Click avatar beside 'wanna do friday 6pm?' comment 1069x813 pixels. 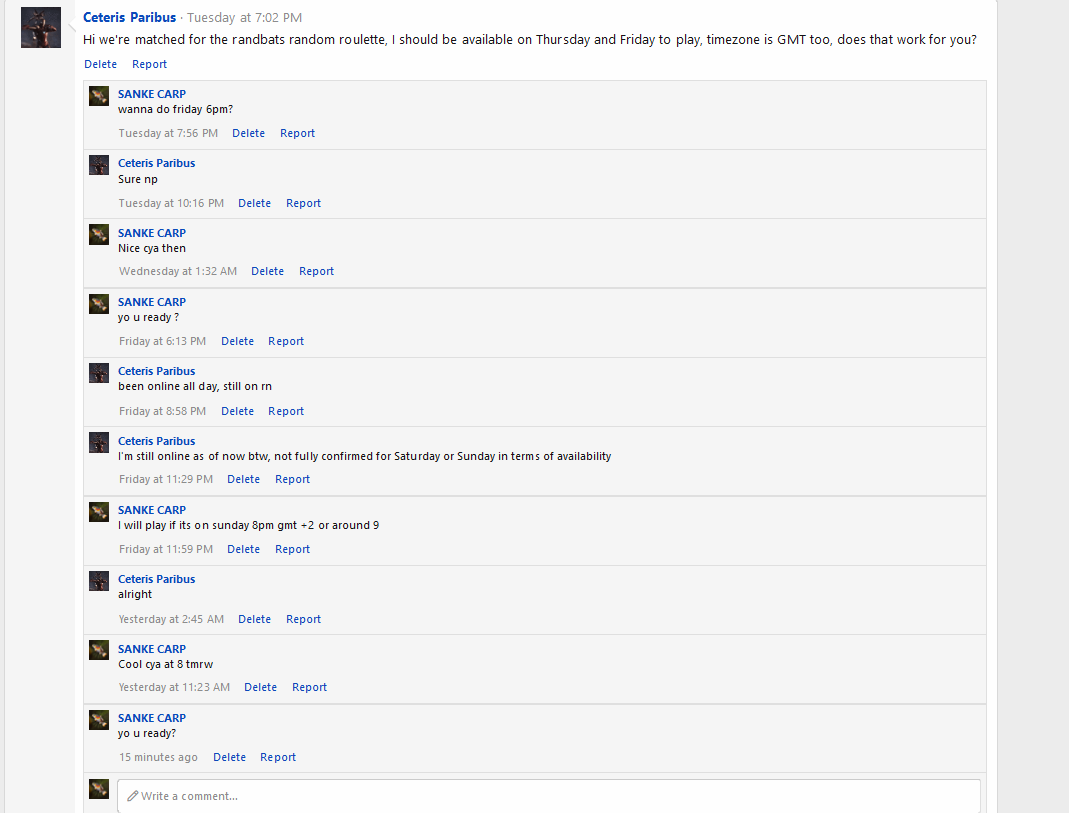[x=99, y=96]
